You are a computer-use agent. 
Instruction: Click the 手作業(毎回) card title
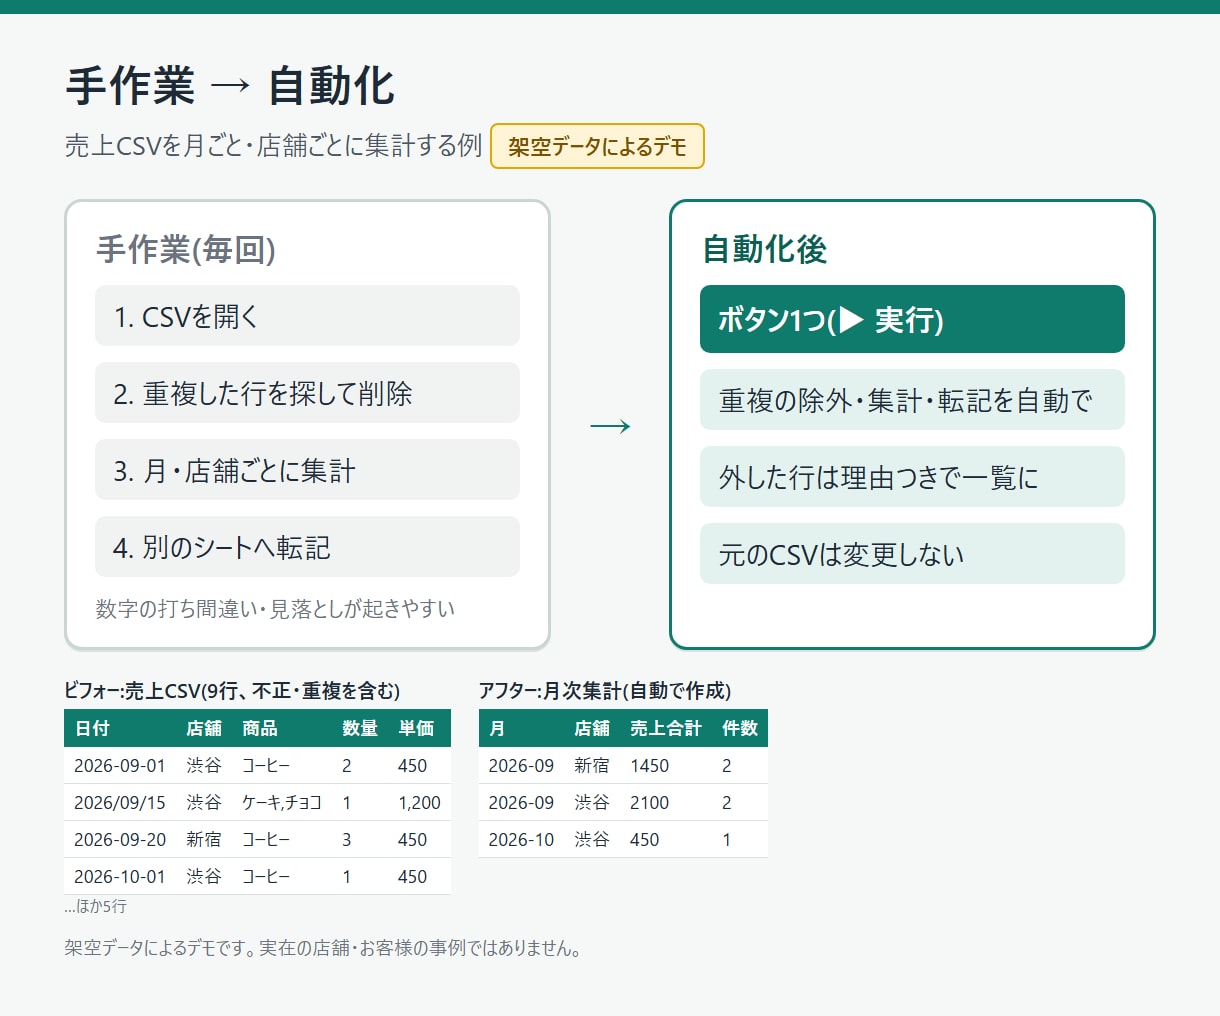[x=186, y=249]
